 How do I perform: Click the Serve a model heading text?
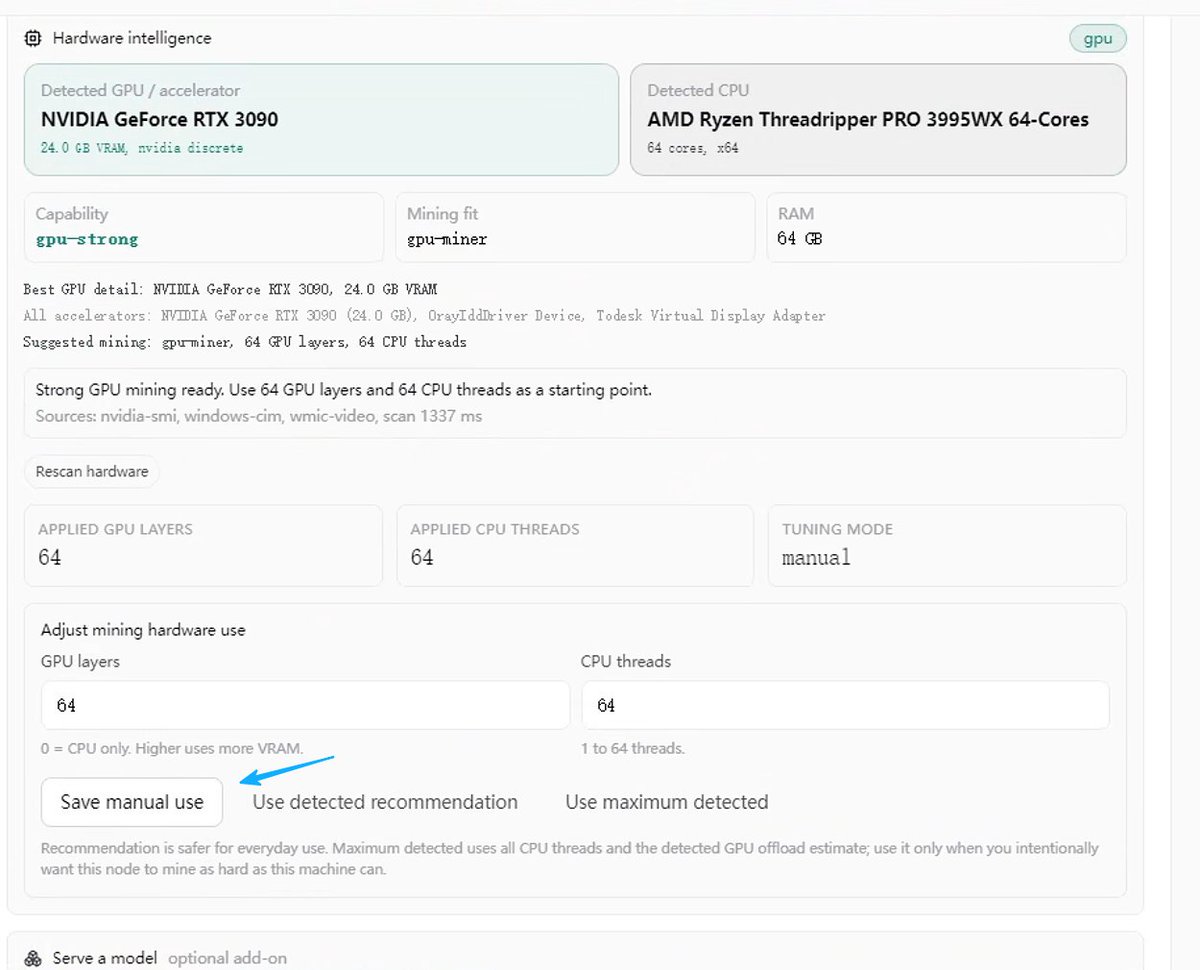[105, 958]
